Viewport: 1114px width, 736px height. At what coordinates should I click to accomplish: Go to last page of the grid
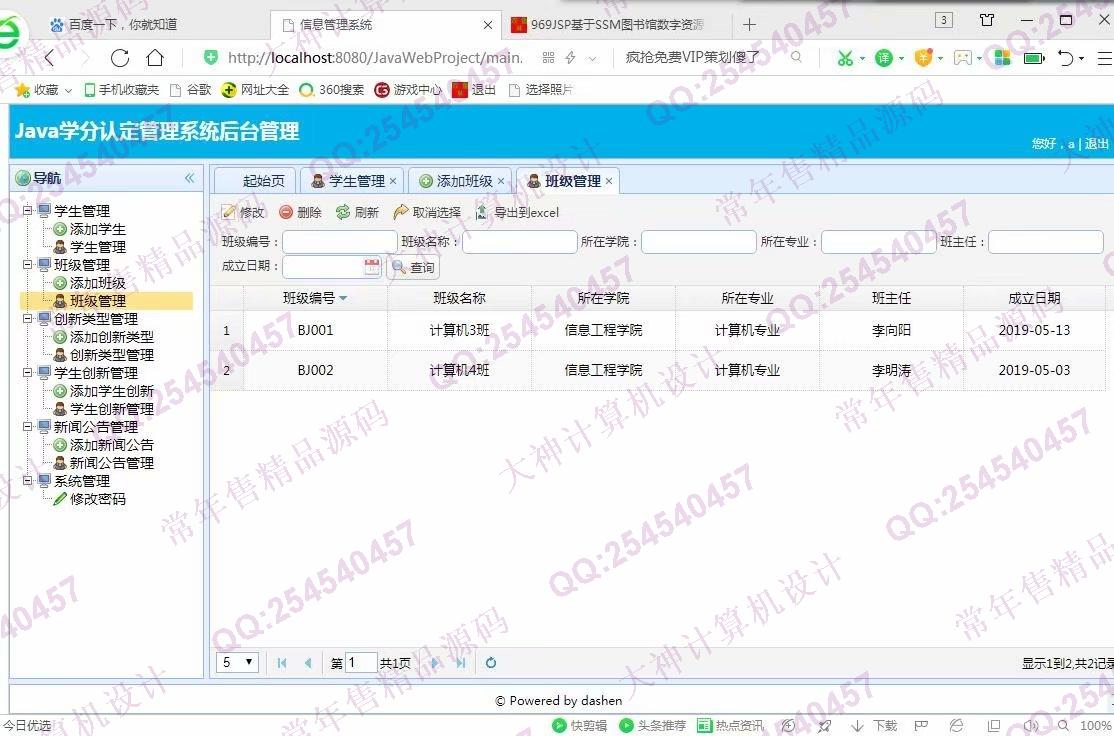click(460, 663)
